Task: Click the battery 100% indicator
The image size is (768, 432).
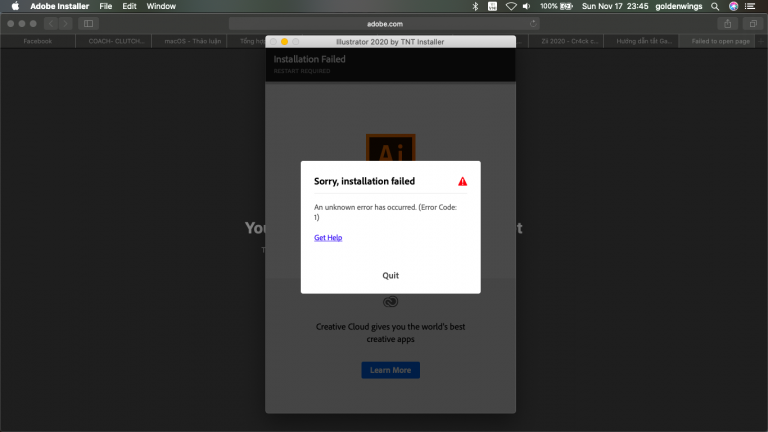Action: coord(556,6)
